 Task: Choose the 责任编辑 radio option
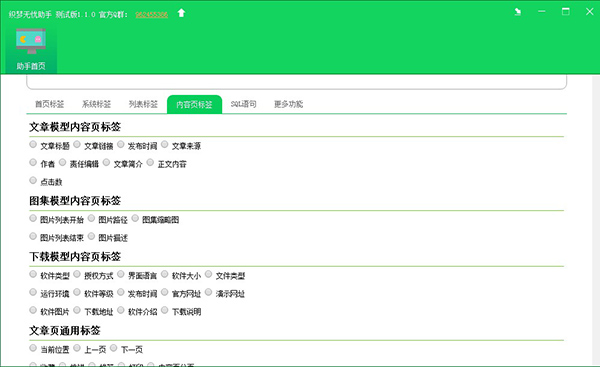[x=62, y=162]
